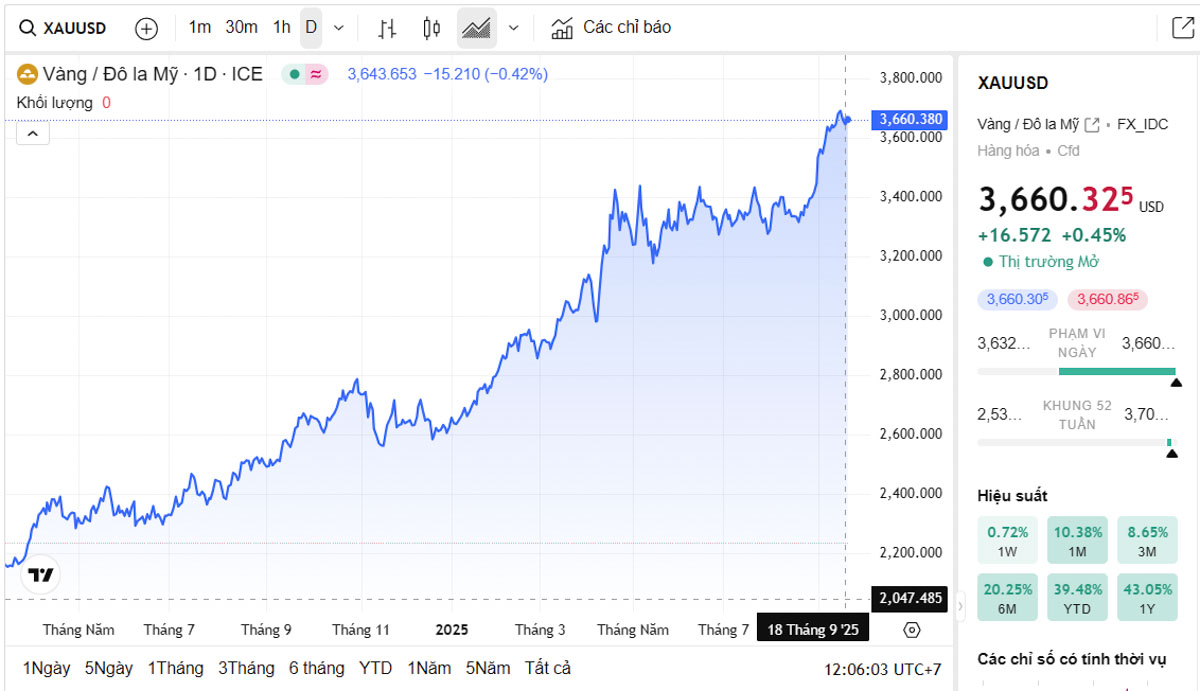Open the timeframe interval dropdown arrow
Viewport: 1200px width, 691px height.
coord(338,28)
